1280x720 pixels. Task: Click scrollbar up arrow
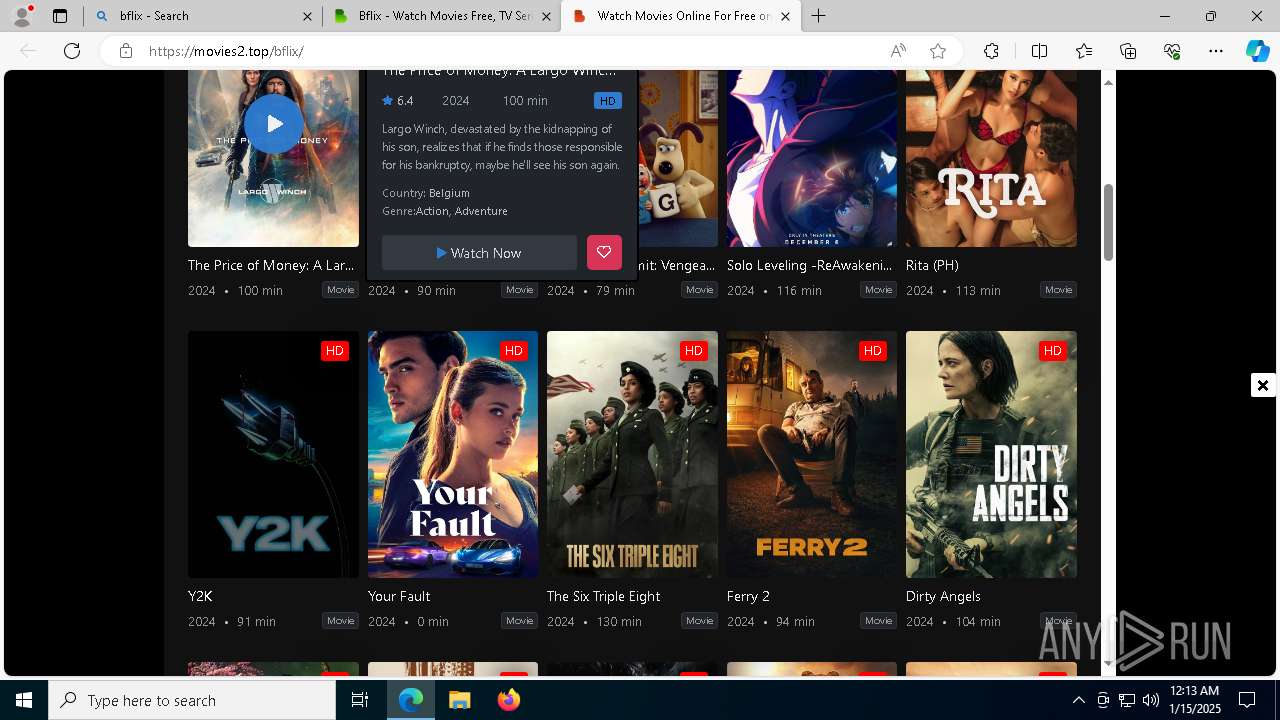tap(1108, 81)
